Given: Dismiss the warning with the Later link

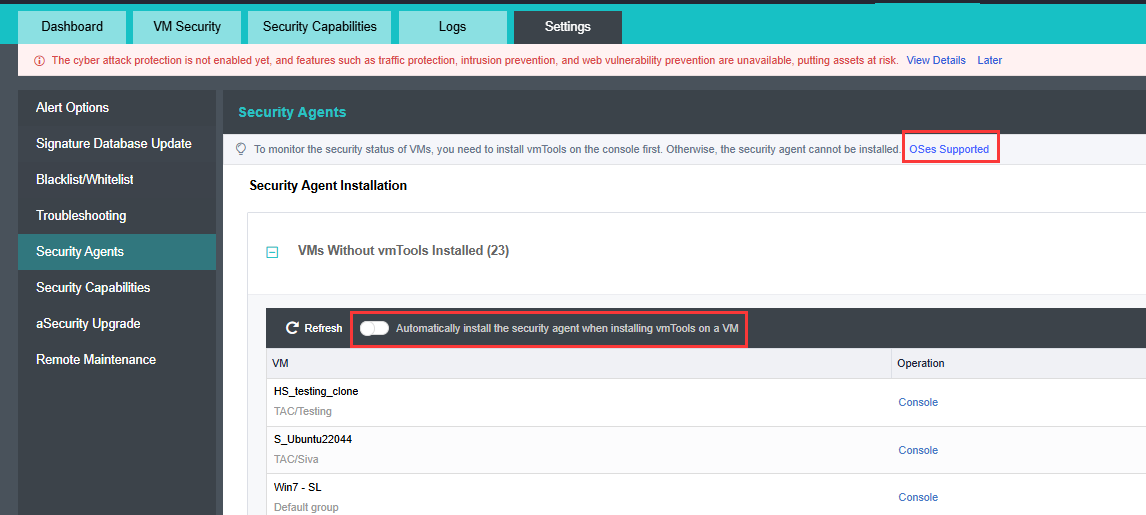Looking at the screenshot, I should (x=990, y=60).
